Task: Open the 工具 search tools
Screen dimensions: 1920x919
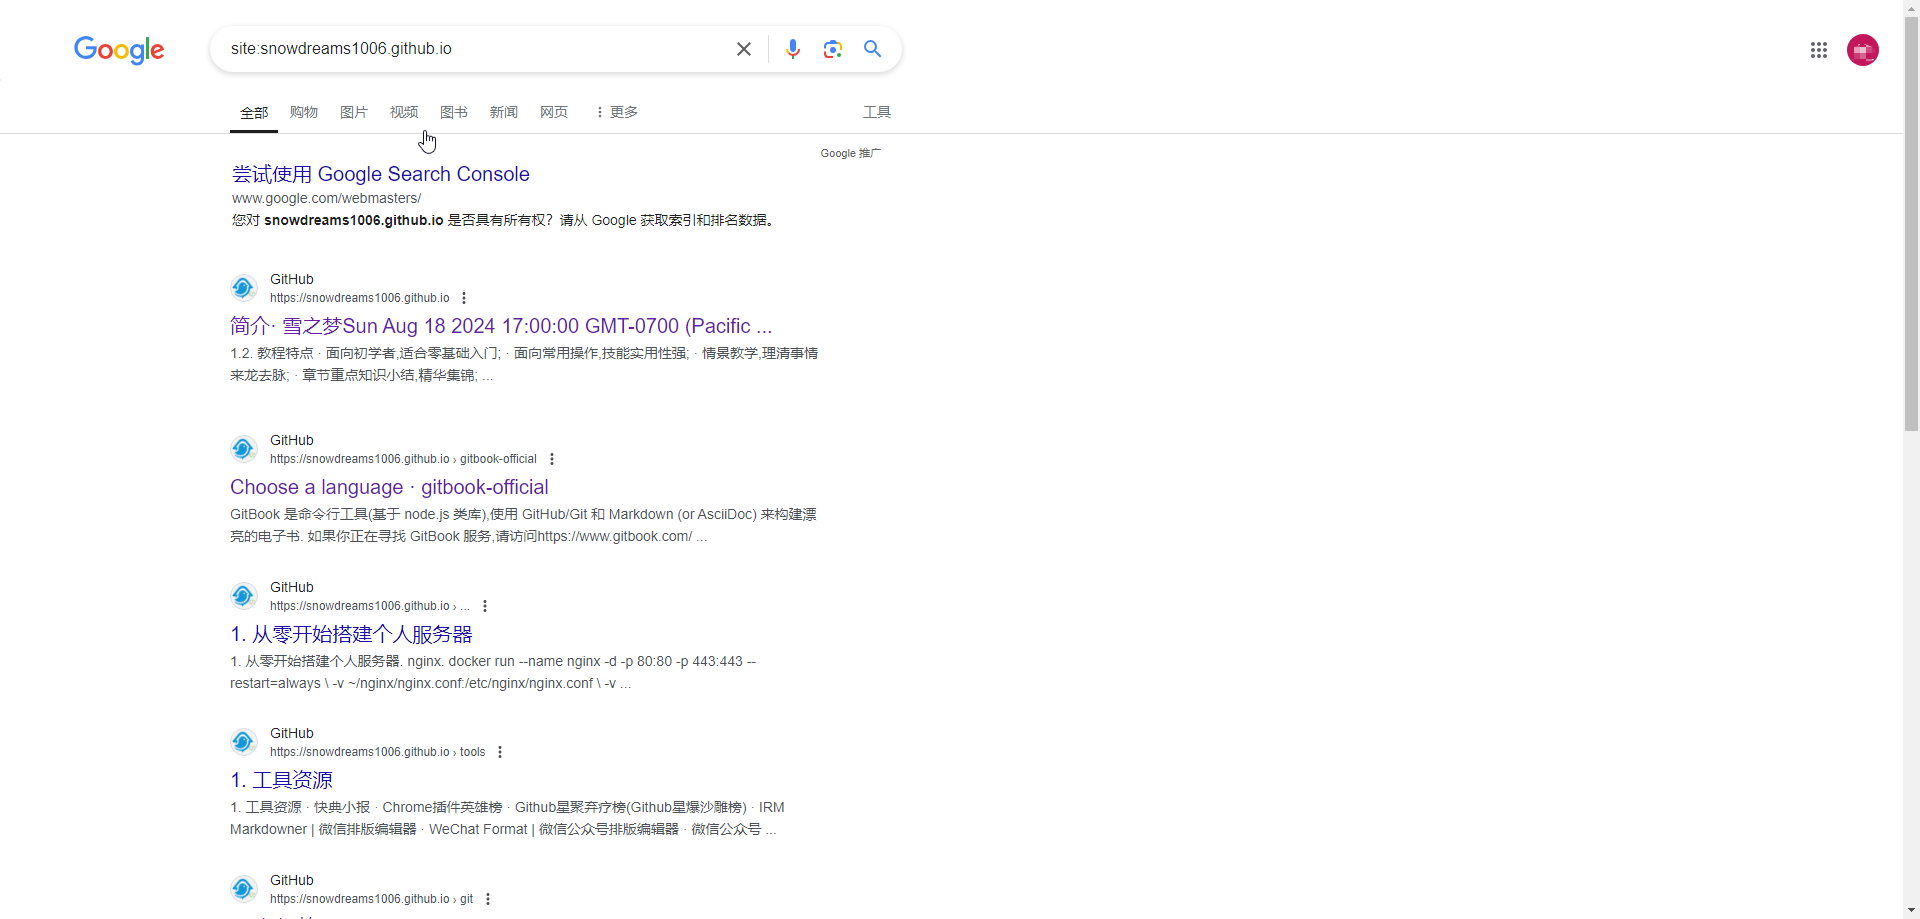Action: pyautogui.click(x=876, y=112)
